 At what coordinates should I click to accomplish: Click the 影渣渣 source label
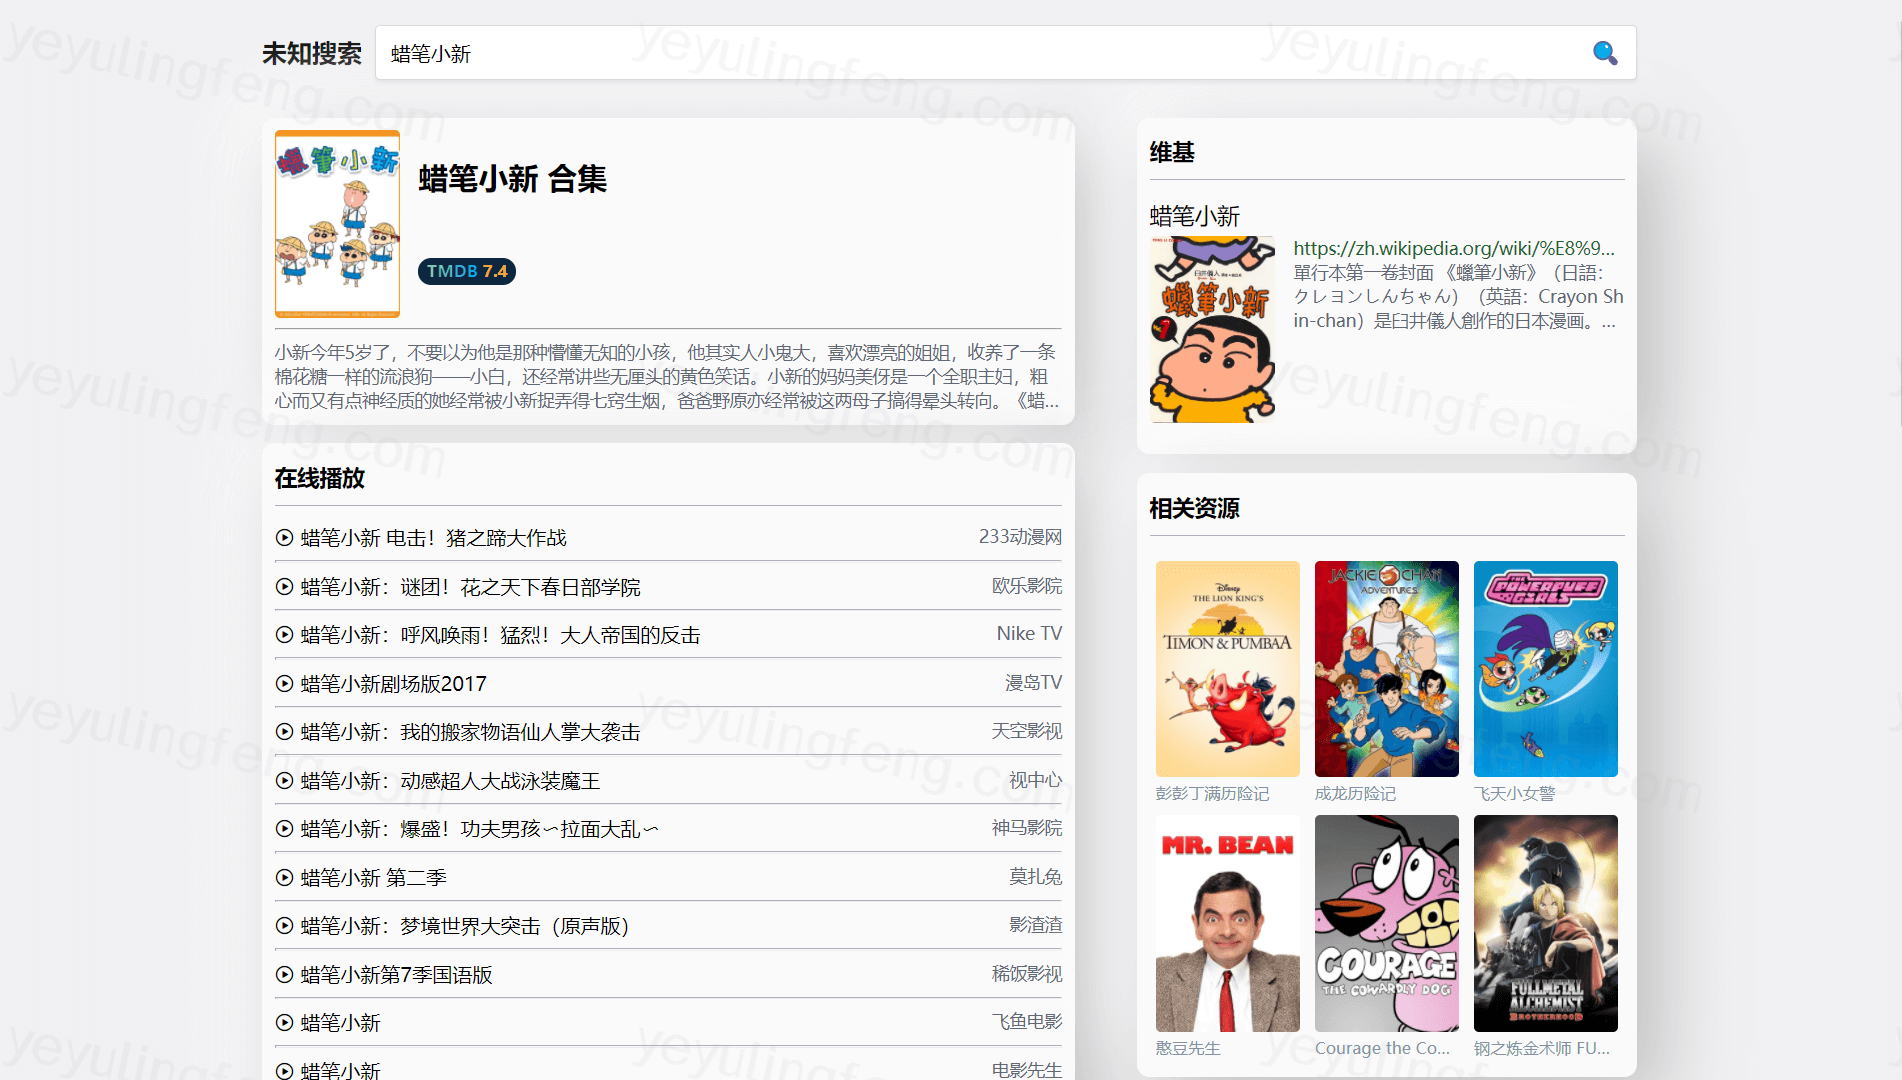pyautogui.click(x=1035, y=925)
